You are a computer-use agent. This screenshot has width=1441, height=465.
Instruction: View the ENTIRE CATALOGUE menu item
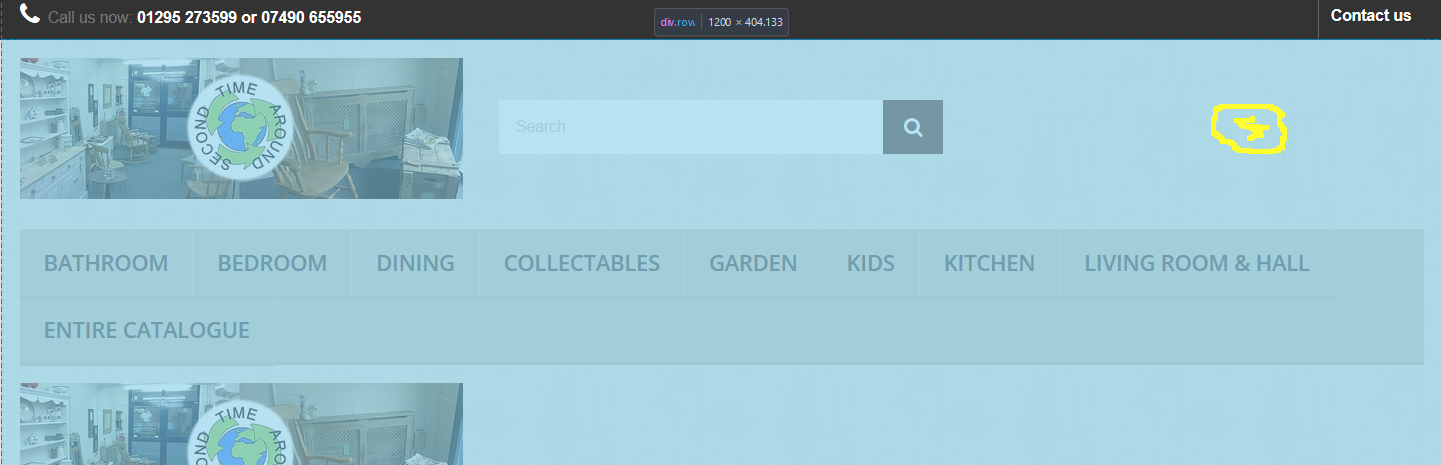pos(147,330)
